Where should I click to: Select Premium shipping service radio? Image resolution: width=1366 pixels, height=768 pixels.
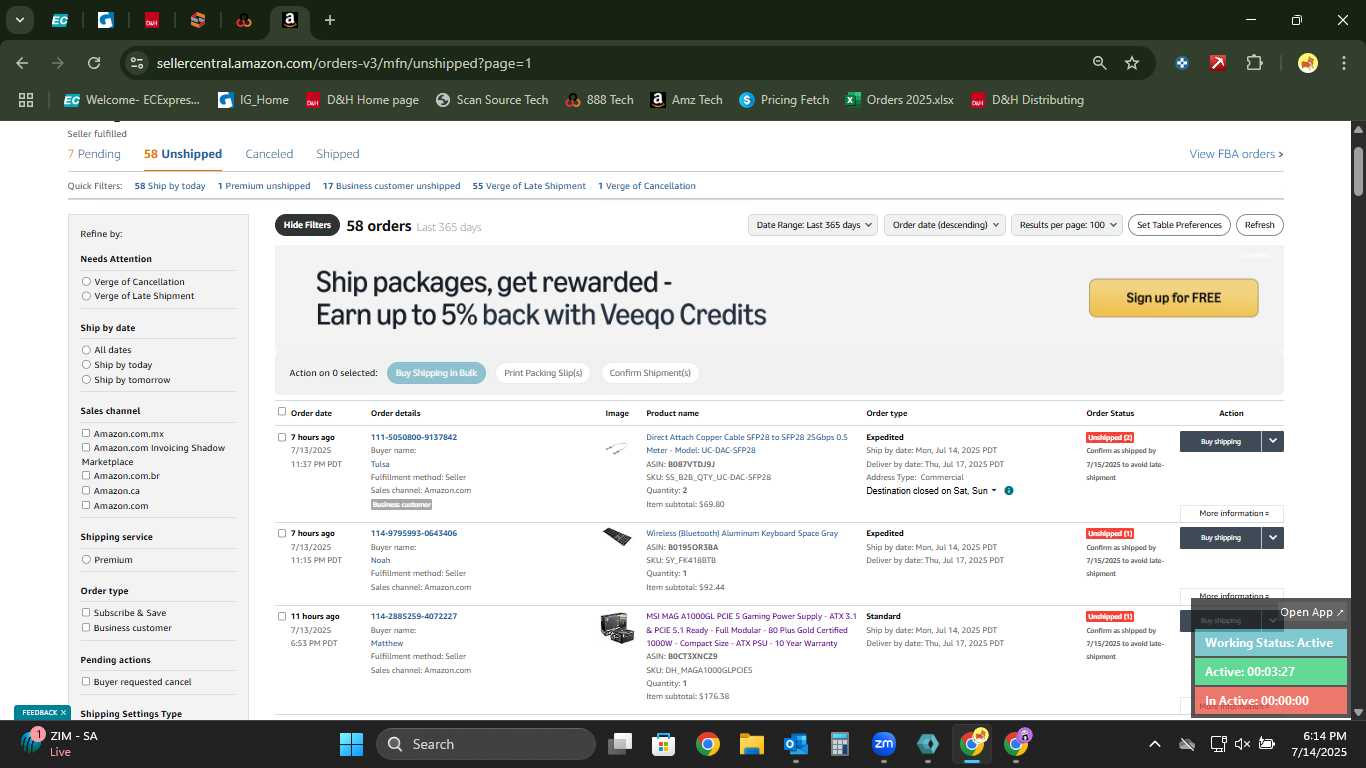[86, 559]
